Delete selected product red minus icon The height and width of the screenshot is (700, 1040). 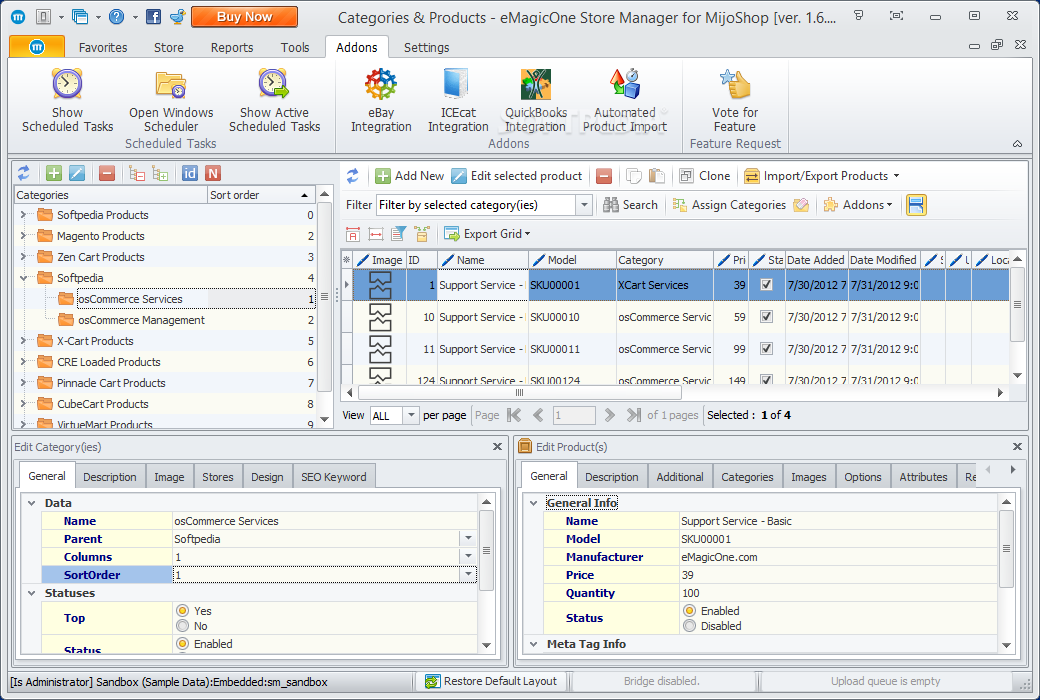(604, 176)
